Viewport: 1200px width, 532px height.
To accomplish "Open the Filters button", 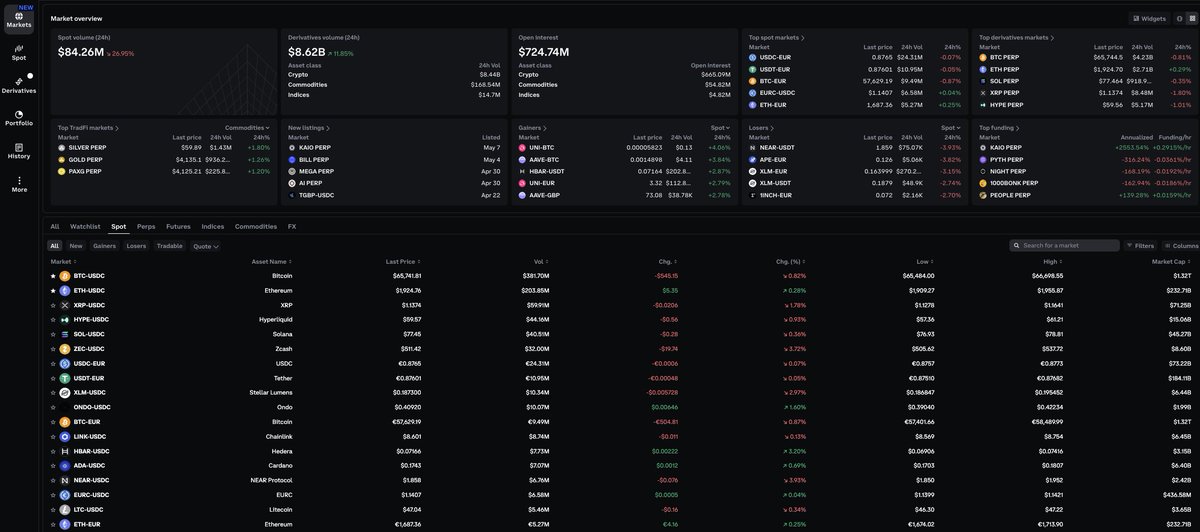I will (x=1141, y=245).
